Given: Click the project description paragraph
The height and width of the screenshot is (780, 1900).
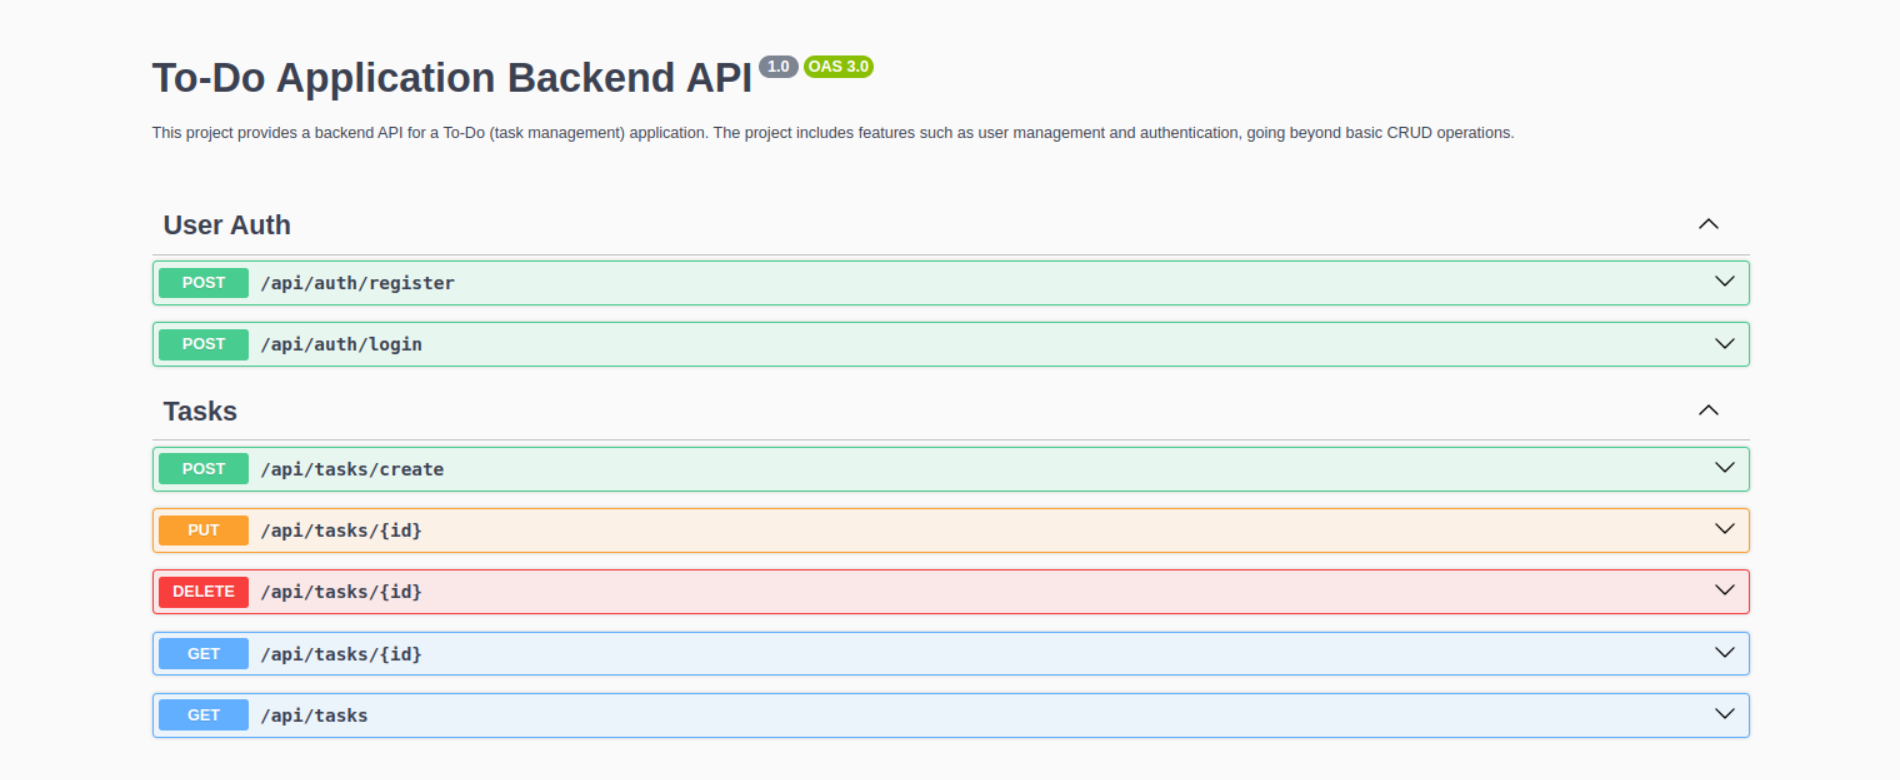Looking at the screenshot, I should 833,132.
